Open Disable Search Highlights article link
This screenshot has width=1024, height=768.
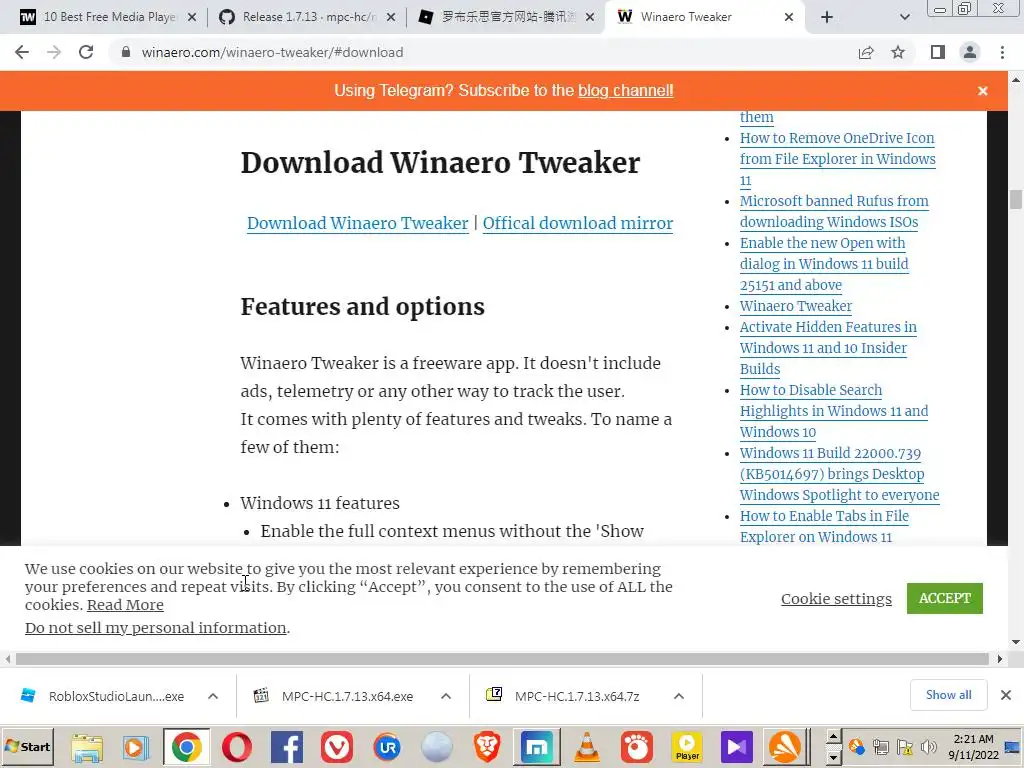tap(834, 411)
